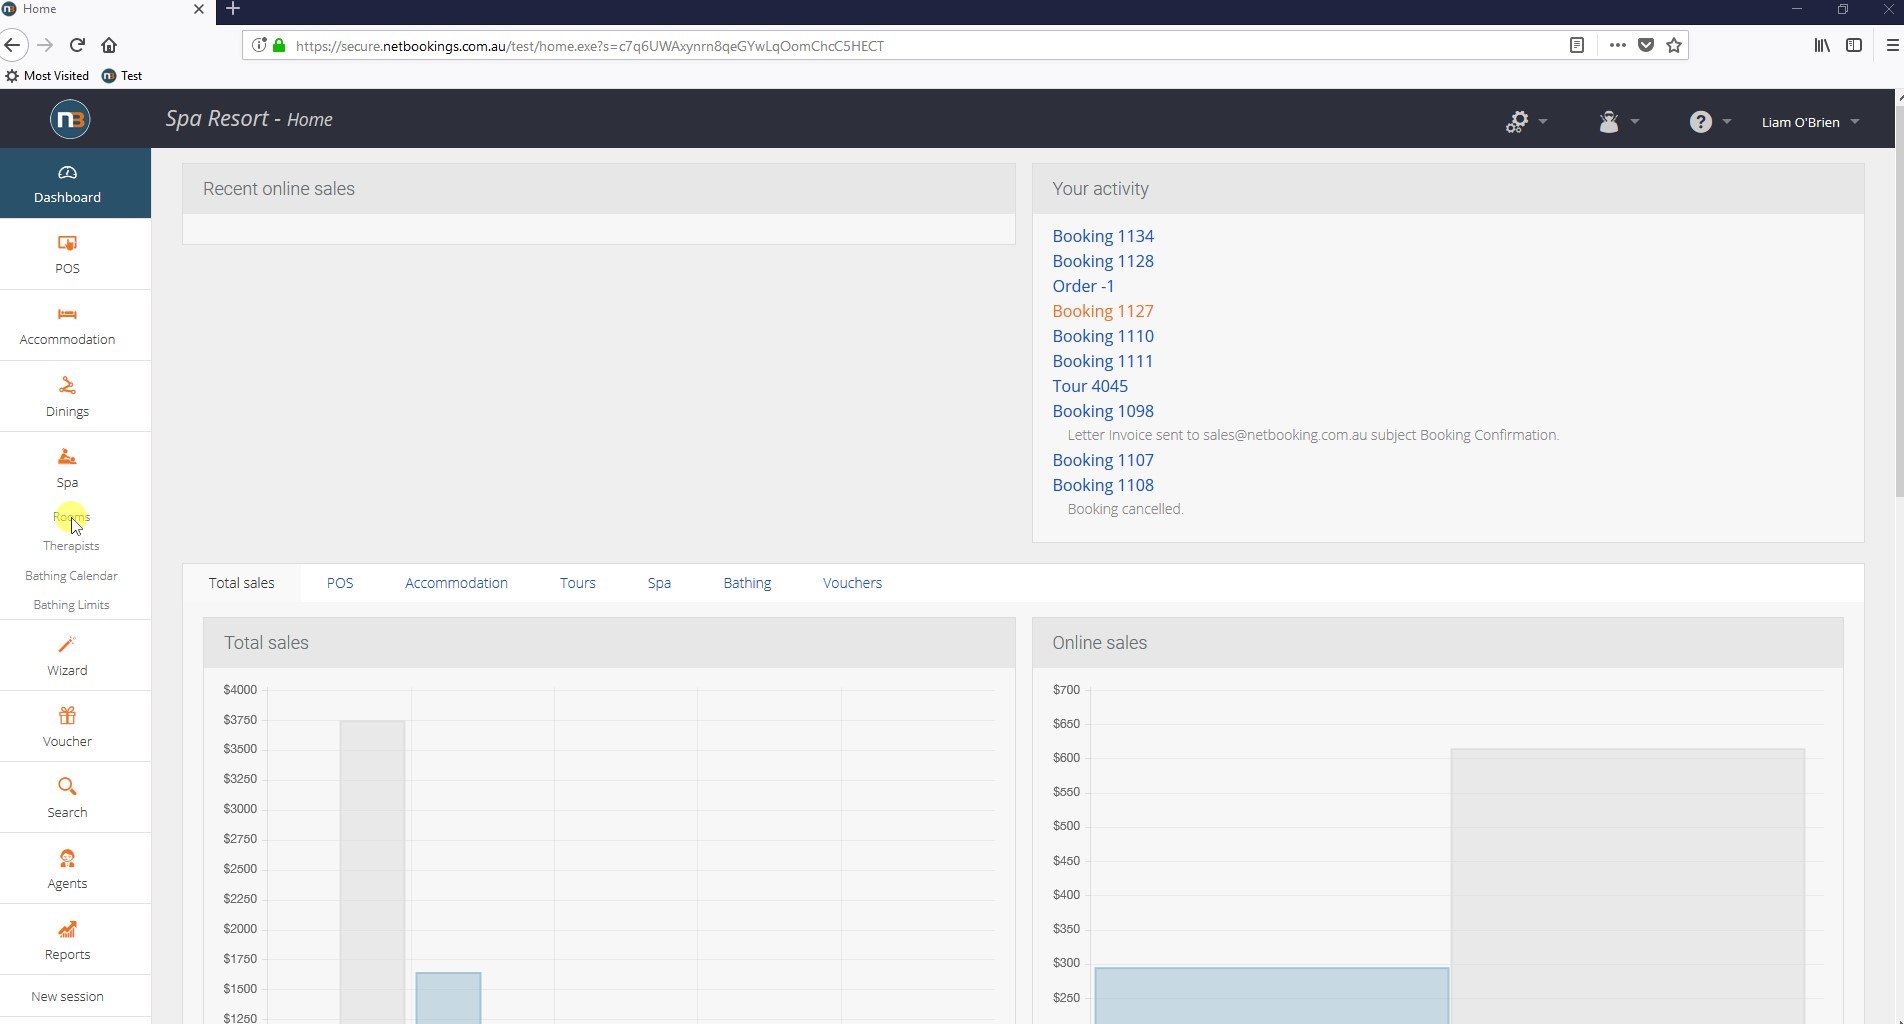Open Tour 4045 link
Viewport: 1904px width, 1024px height.
click(1089, 386)
